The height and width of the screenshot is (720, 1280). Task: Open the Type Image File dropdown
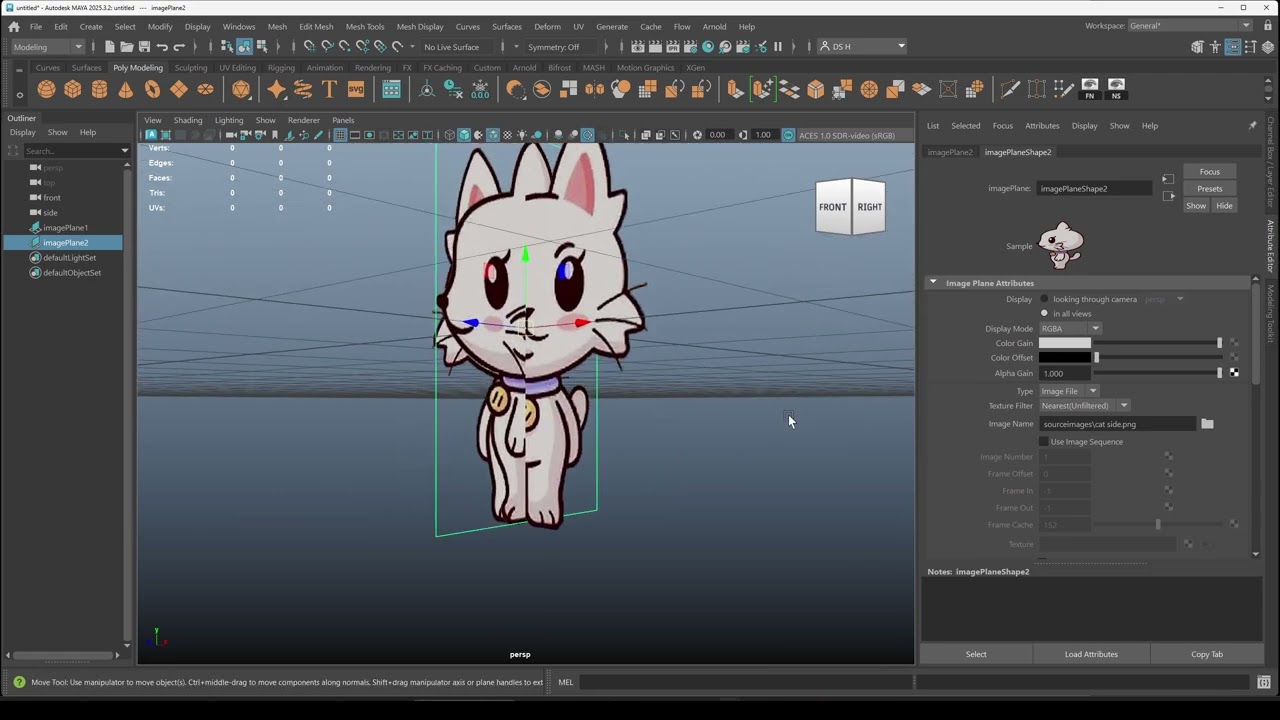1068,392
